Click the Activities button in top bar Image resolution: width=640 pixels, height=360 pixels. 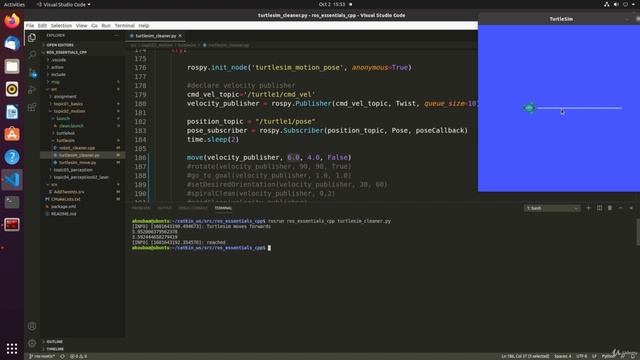pyautogui.click(x=14, y=4)
